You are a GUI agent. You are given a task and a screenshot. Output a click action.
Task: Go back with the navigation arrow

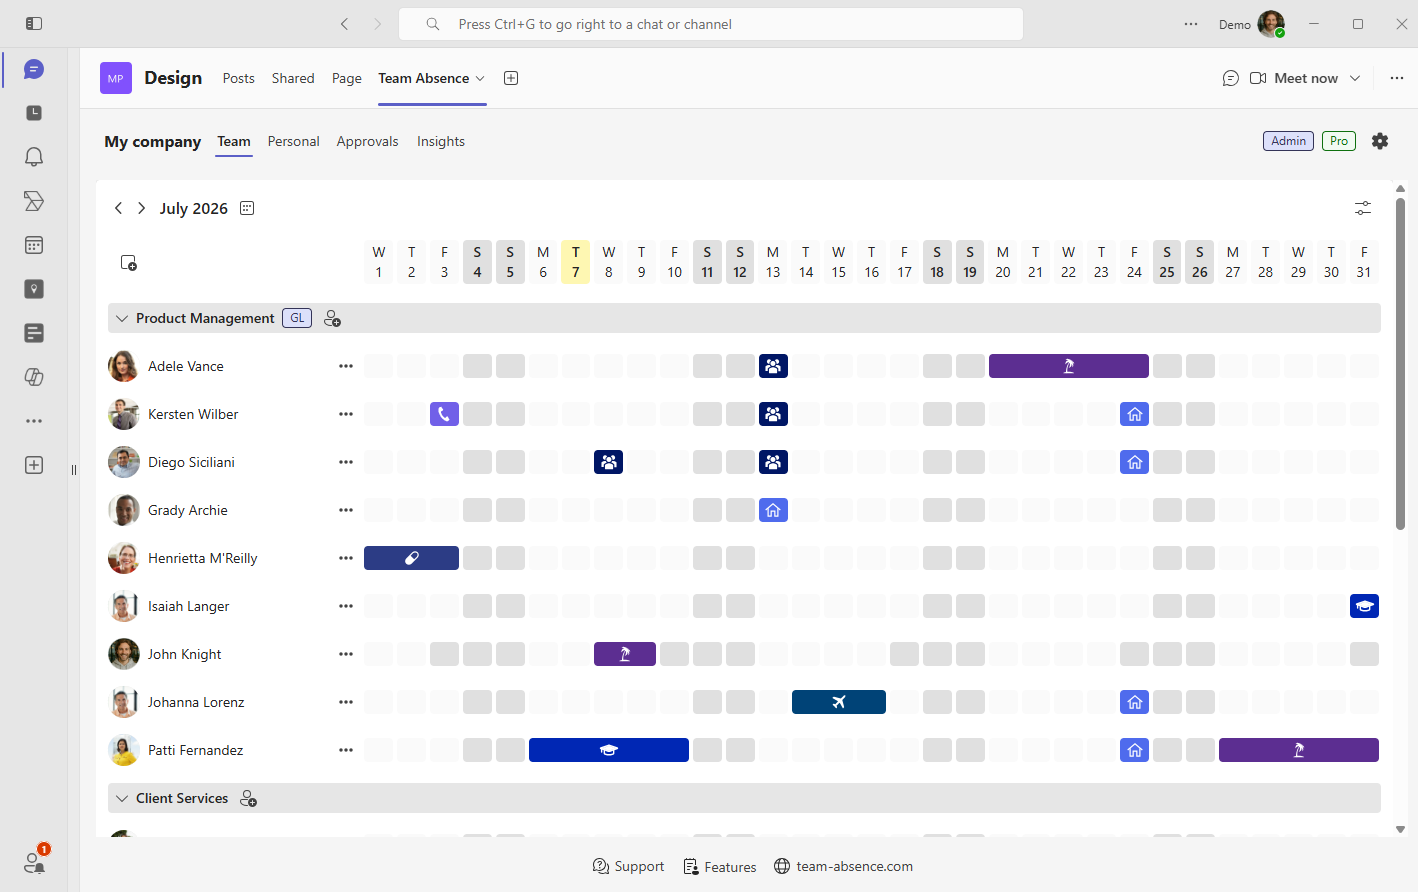point(345,24)
